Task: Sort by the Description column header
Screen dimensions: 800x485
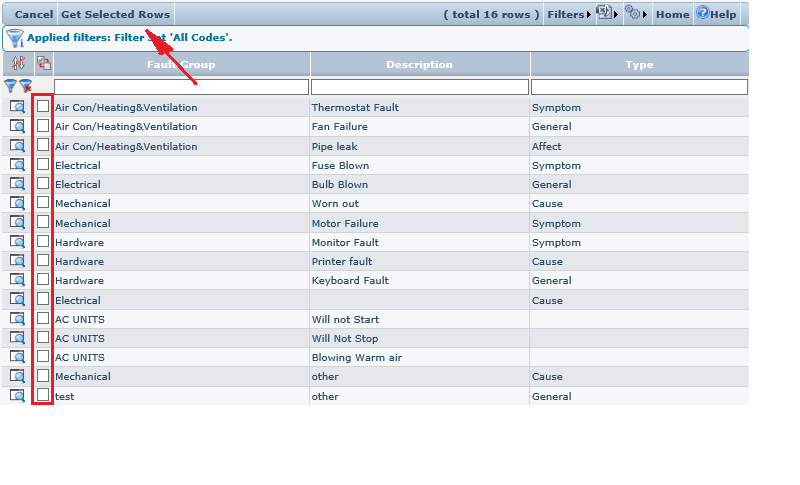Action: tap(419, 65)
